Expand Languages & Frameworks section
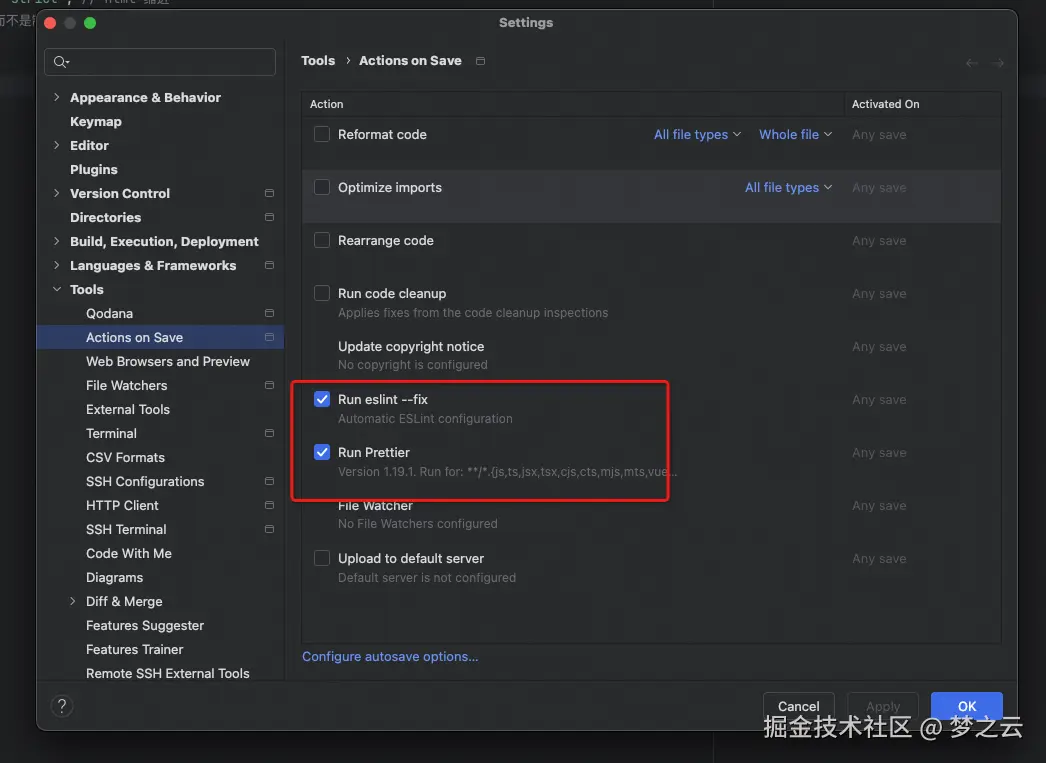1046x763 pixels. point(57,265)
